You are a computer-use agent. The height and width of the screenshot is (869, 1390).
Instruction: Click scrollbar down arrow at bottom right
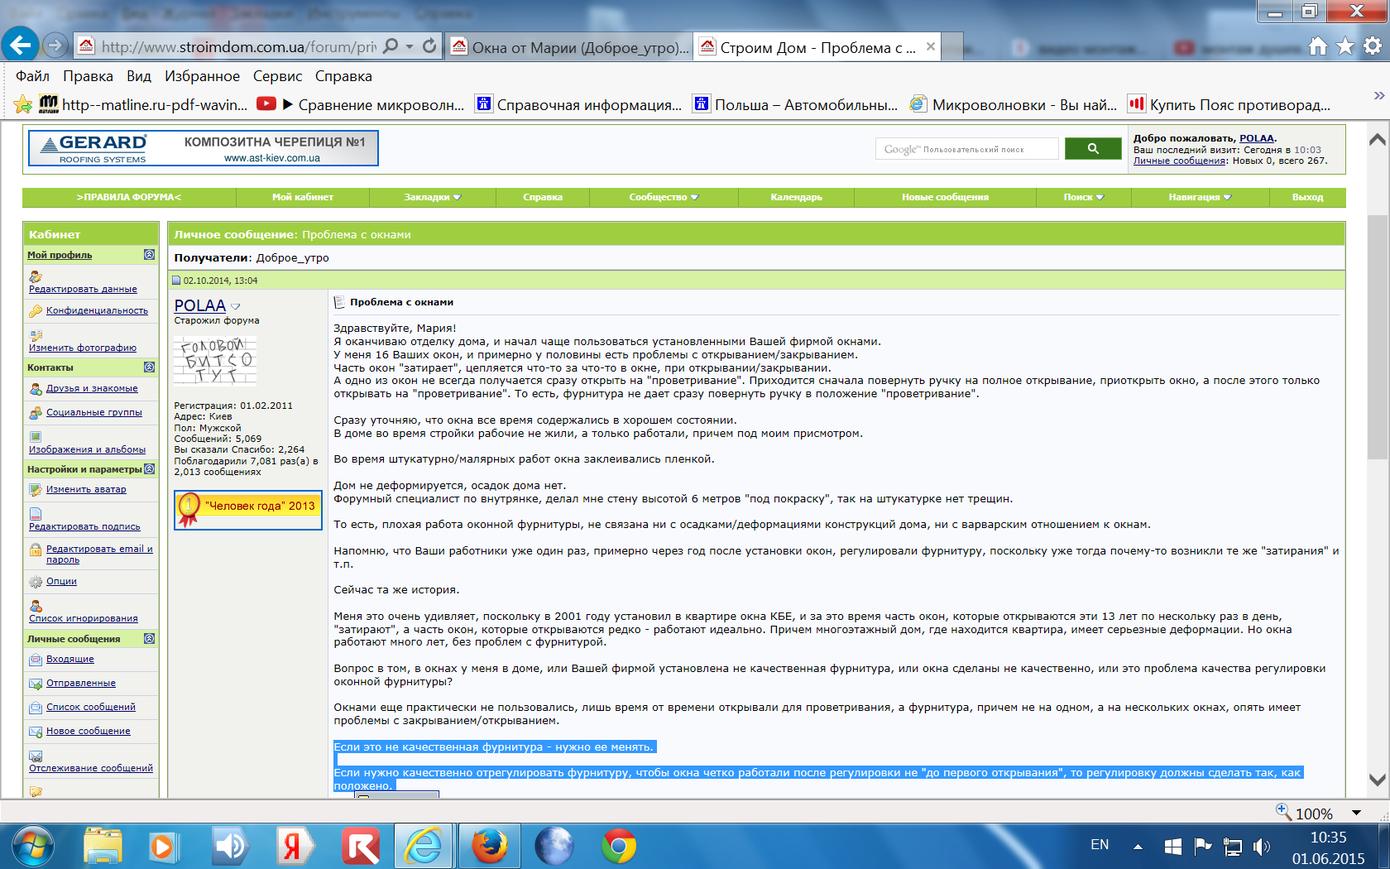point(1377,781)
